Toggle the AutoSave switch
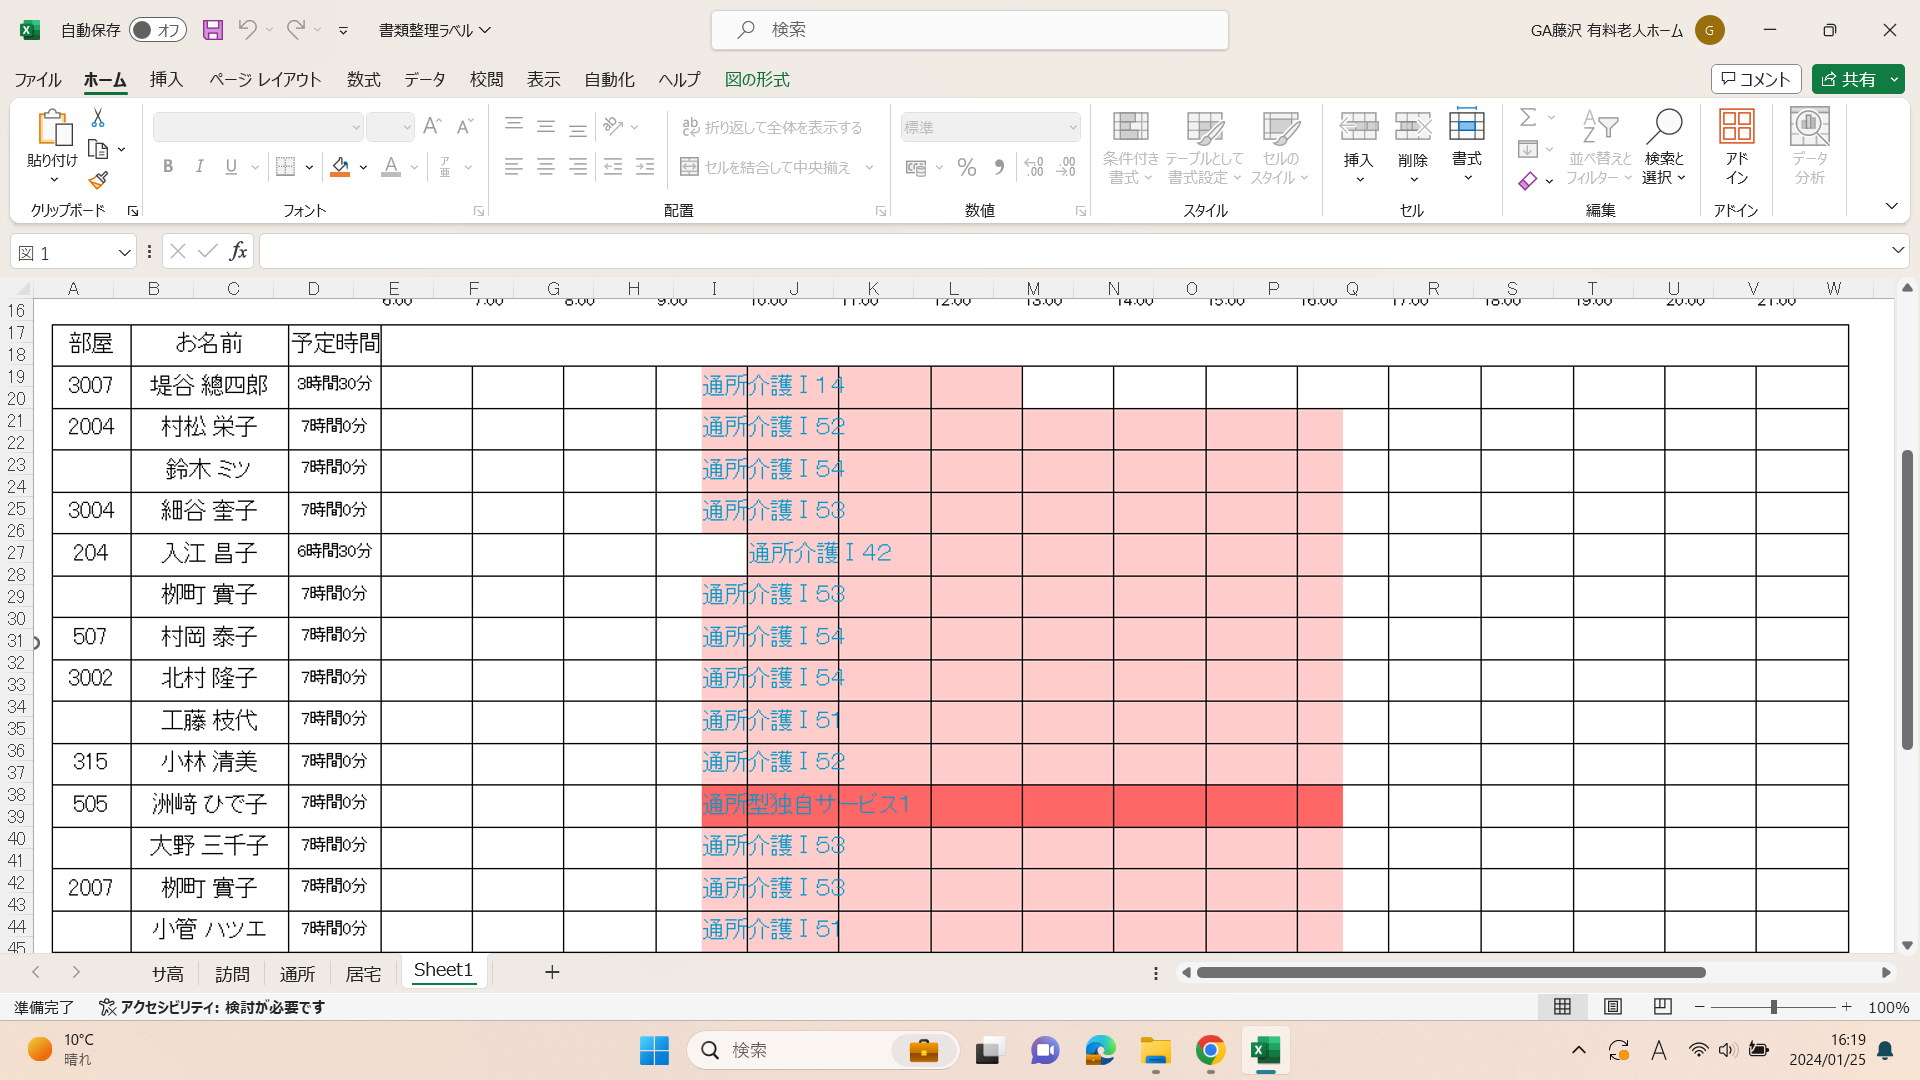This screenshot has width=1920, height=1080. pos(158,30)
